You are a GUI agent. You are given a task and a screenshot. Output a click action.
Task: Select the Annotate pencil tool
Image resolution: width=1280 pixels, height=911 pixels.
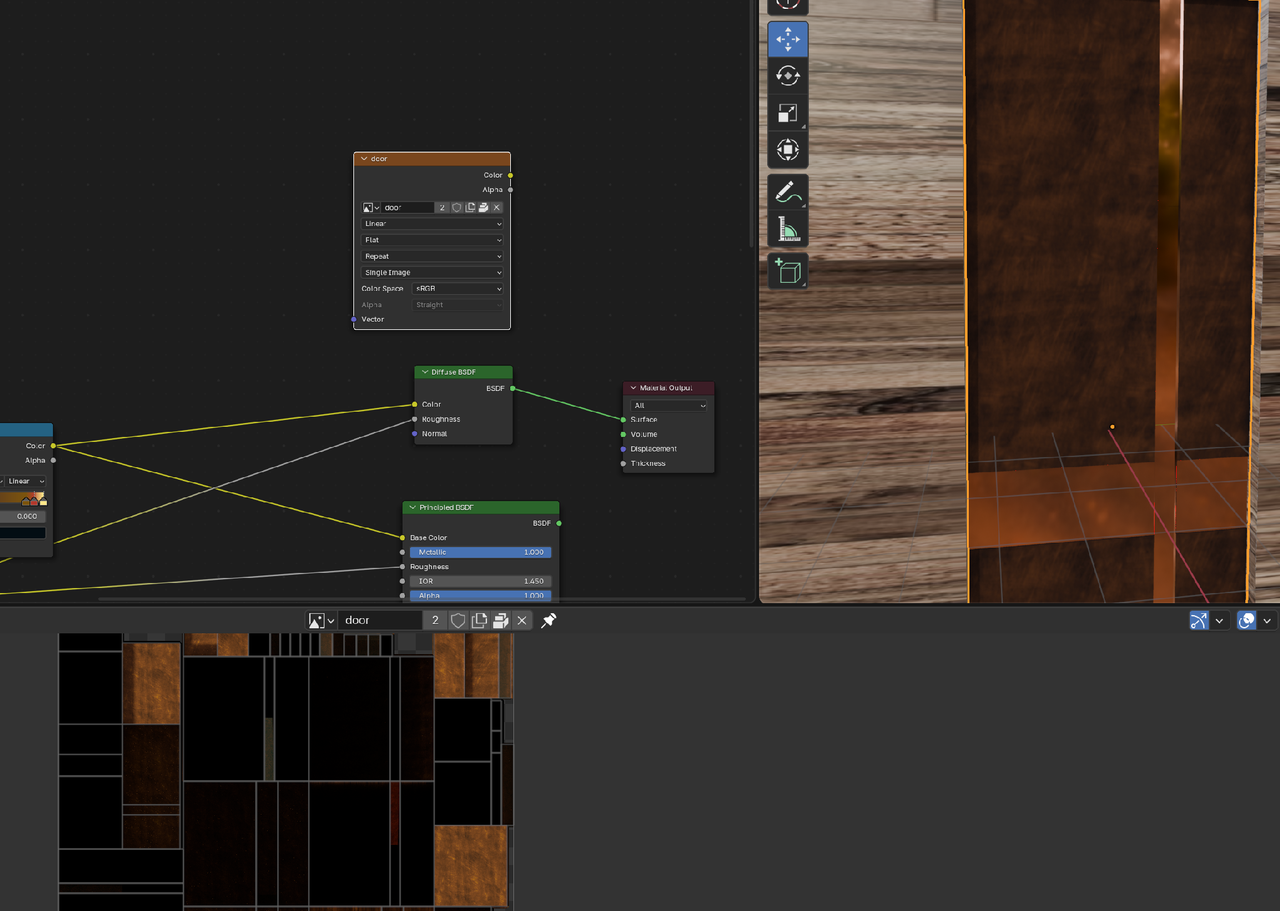tap(787, 192)
